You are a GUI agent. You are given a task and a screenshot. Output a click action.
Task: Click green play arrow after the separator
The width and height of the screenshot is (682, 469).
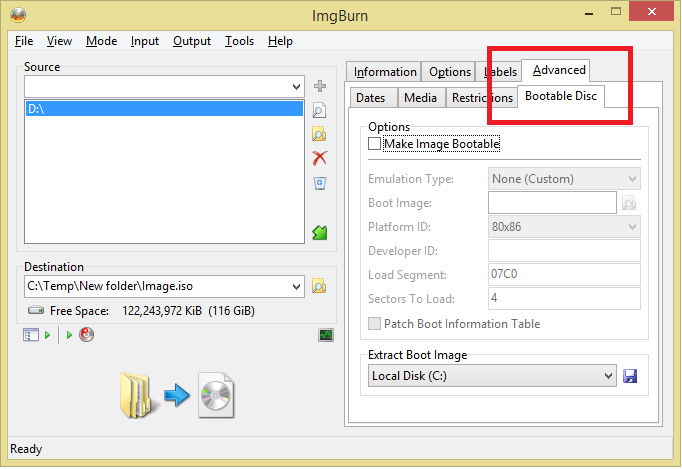(69, 335)
